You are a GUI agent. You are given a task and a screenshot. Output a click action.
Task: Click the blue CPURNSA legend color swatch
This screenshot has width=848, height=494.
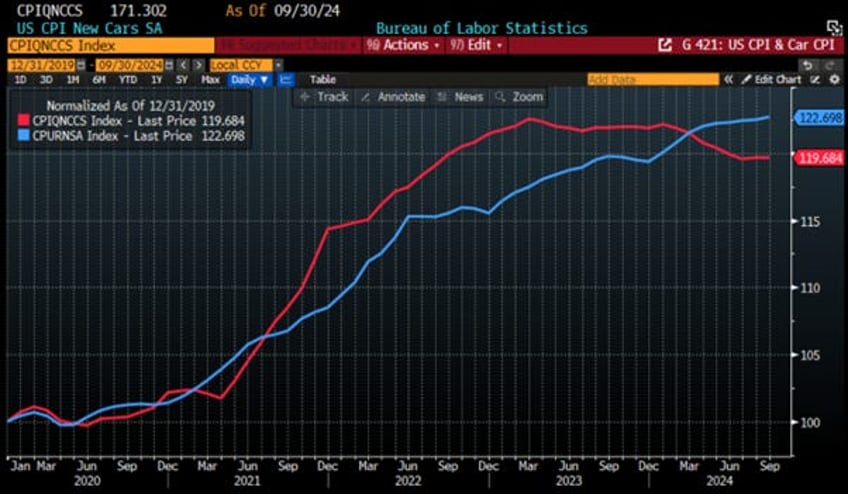(x=23, y=135)
